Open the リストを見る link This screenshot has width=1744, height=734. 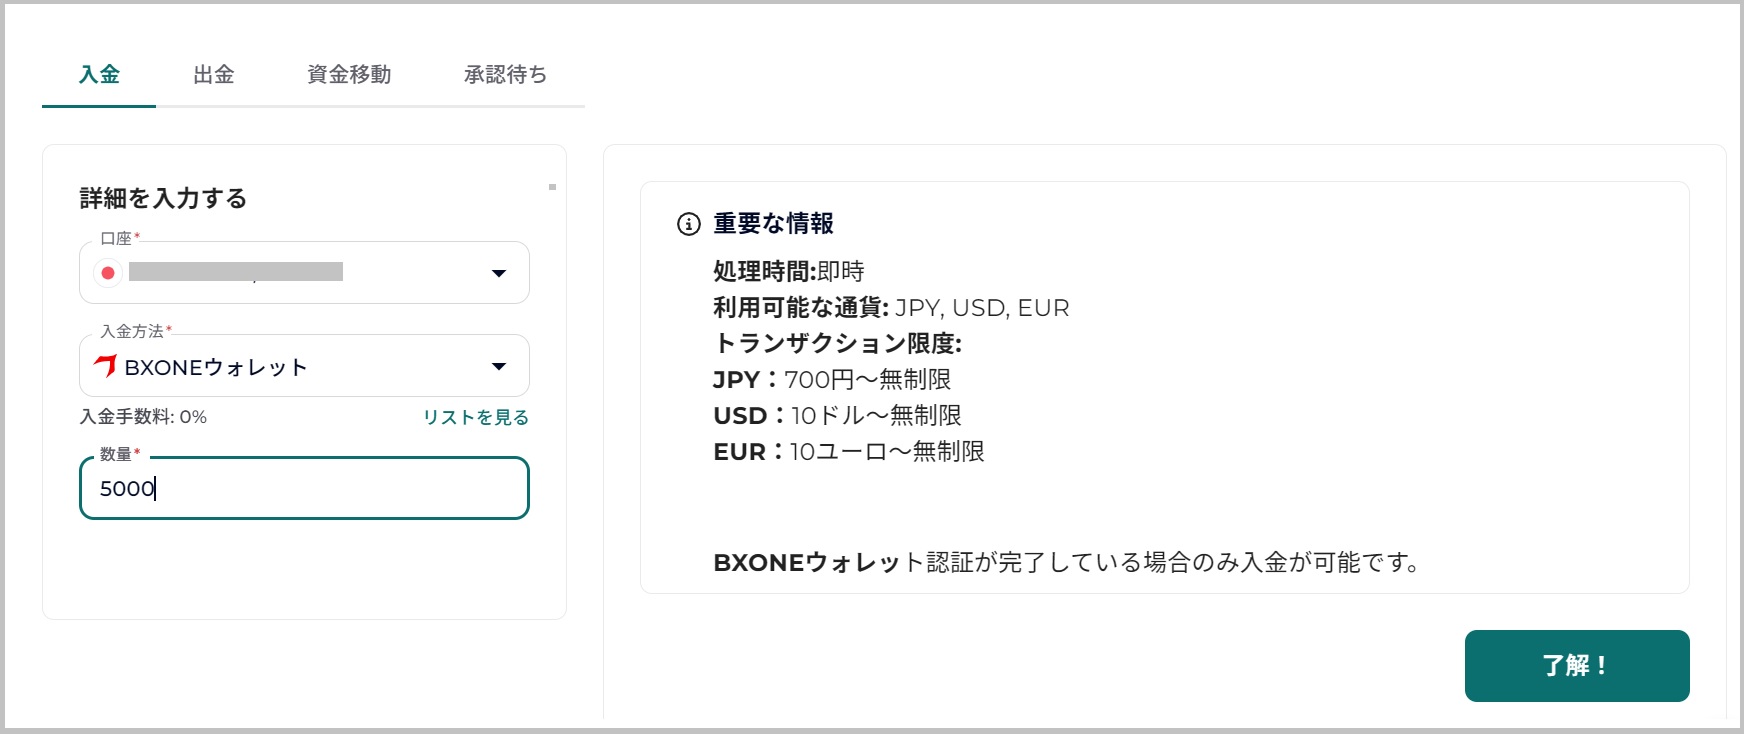[x=475, y=417]
